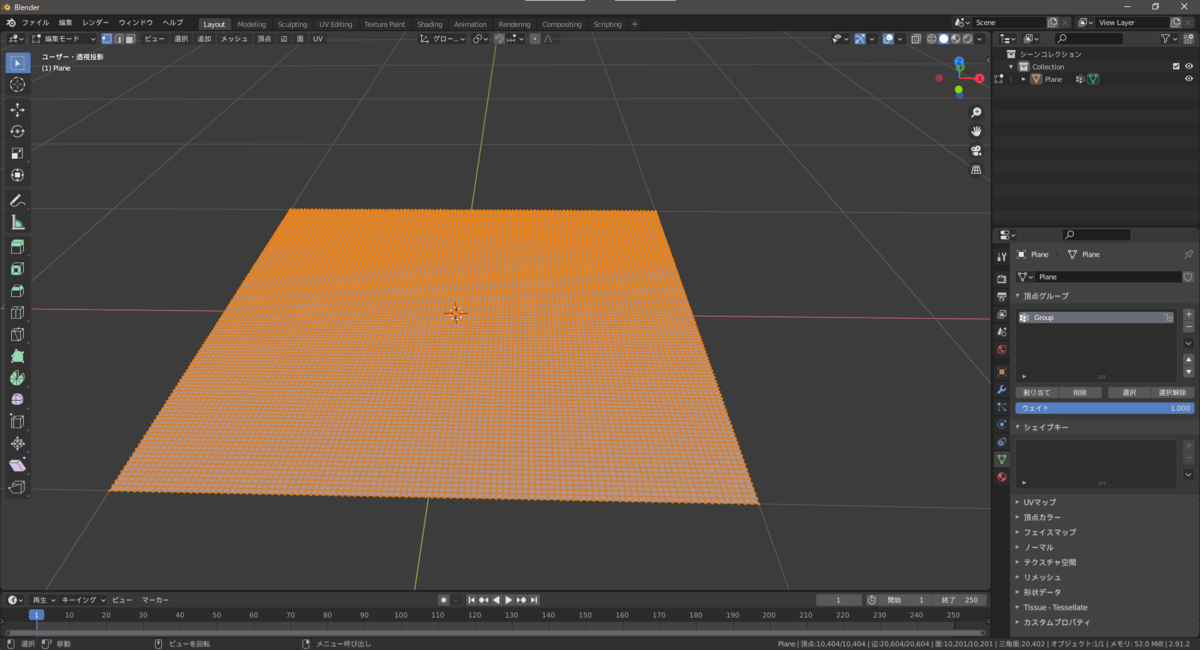Switch to rendered viewport shading
The width and height of the screenshot is (1200, 650).
coord(967,39)
